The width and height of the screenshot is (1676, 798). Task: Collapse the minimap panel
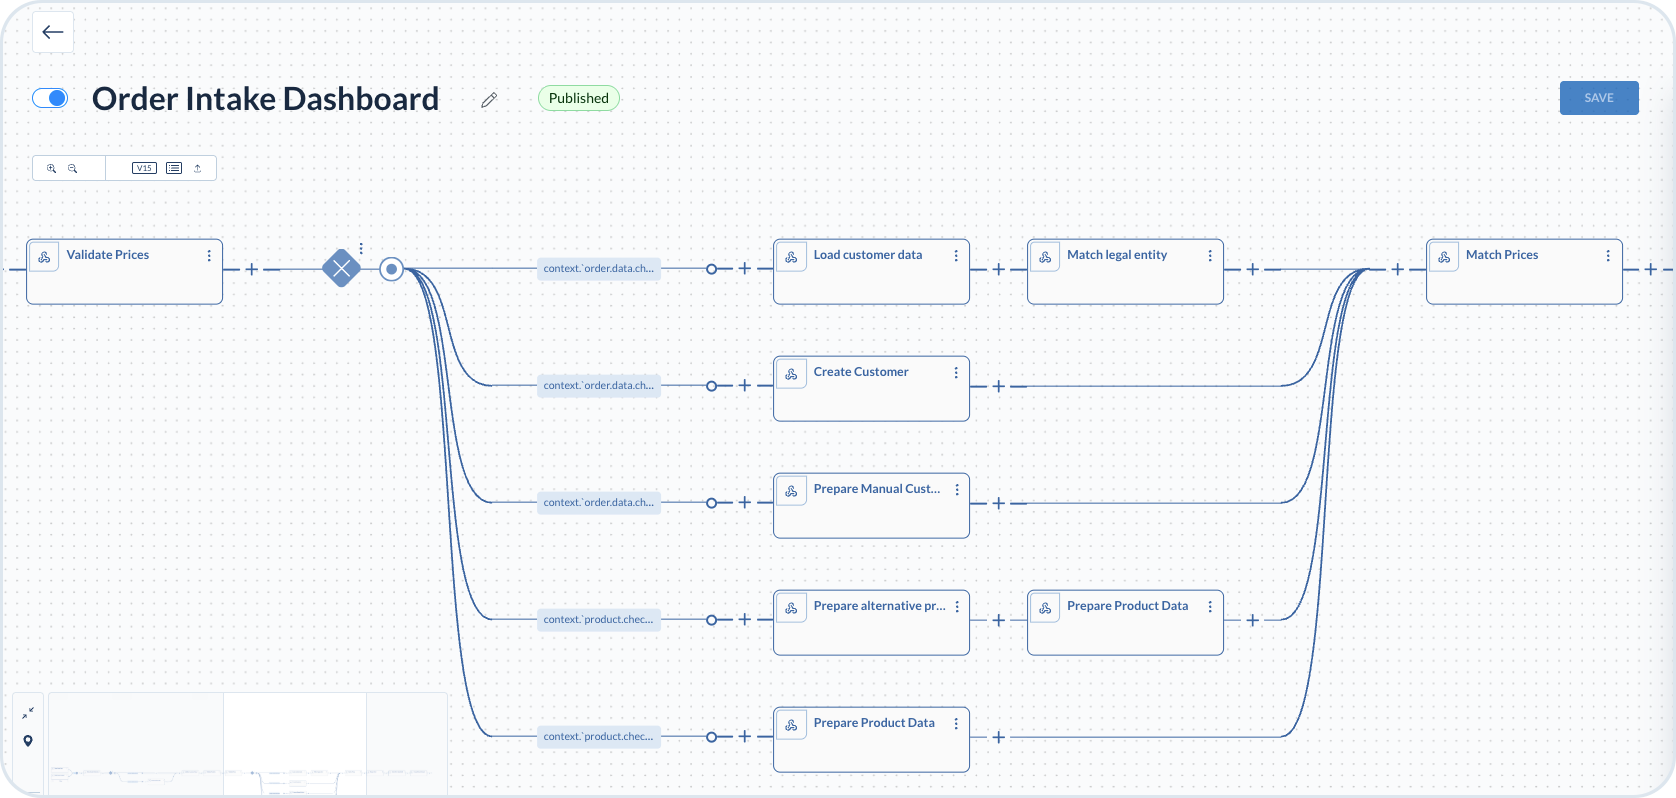pos(28,712)
